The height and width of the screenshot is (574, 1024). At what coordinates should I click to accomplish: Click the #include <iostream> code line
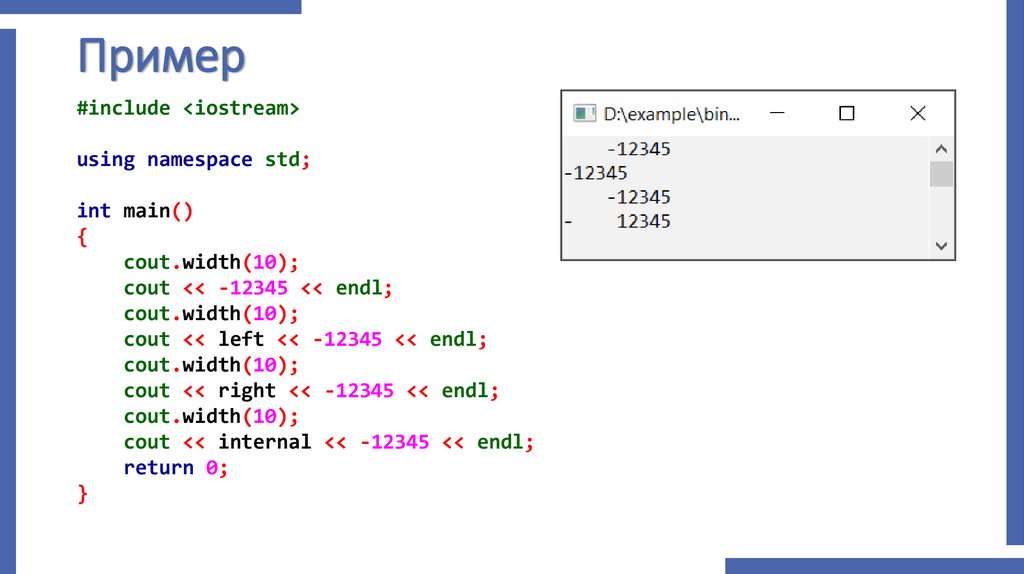pos(188,108)
